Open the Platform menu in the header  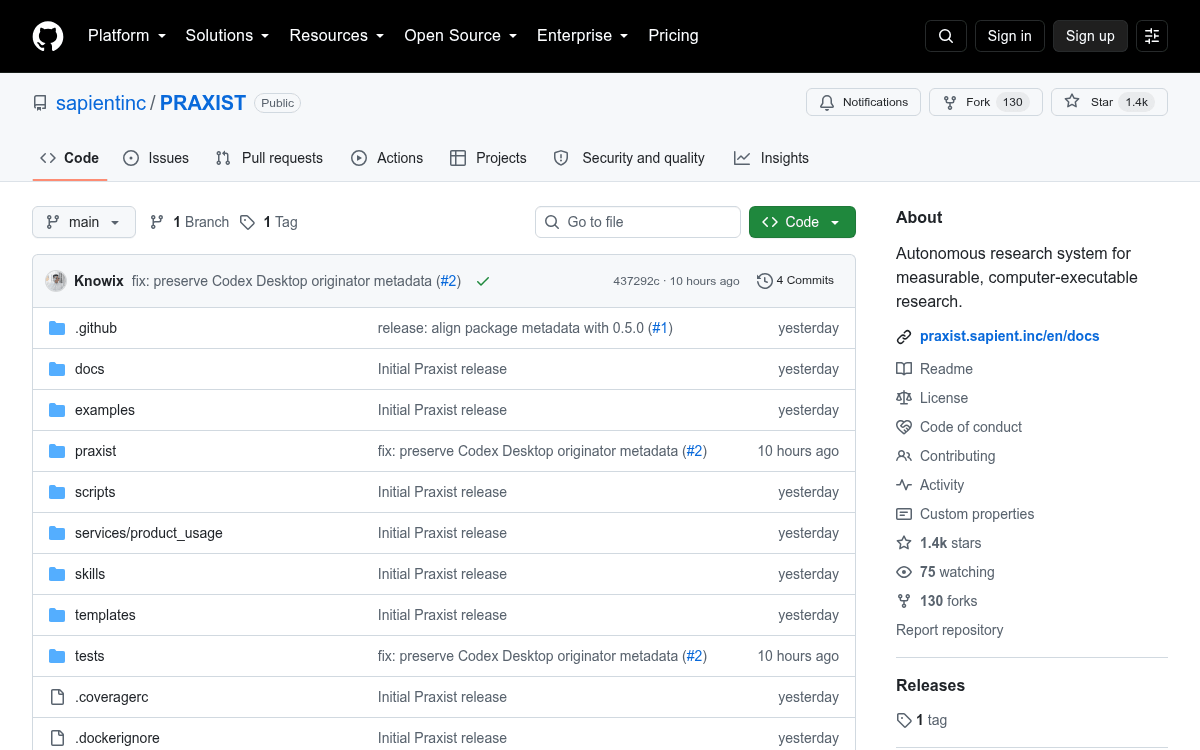[126, 36]
